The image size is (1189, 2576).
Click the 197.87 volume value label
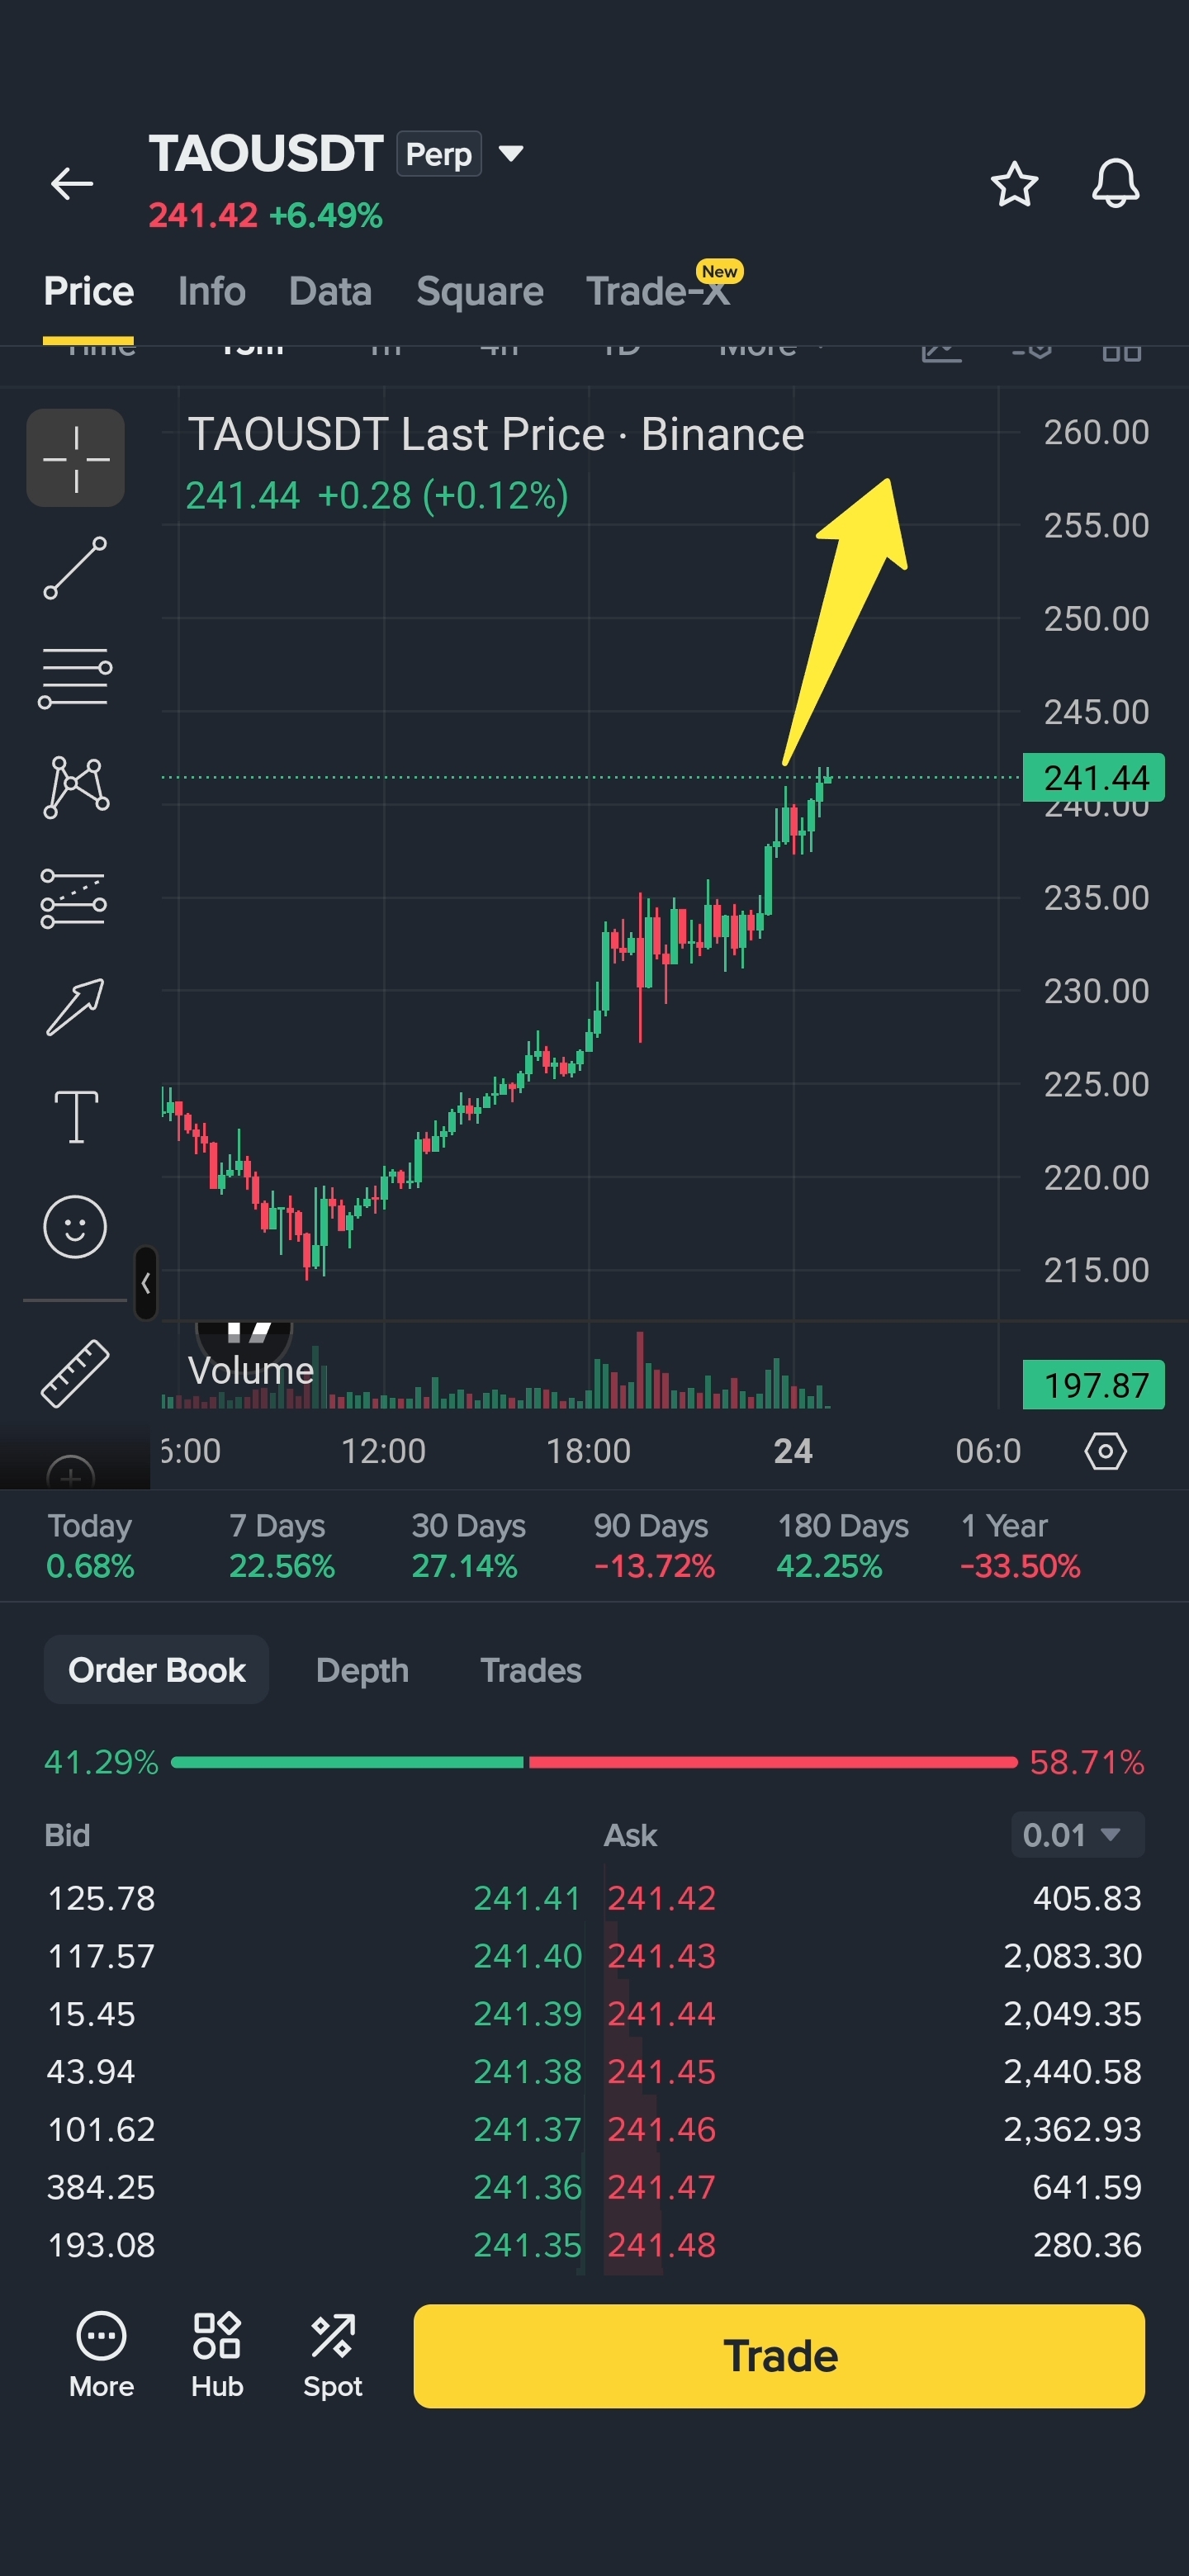point(1094,1385)
